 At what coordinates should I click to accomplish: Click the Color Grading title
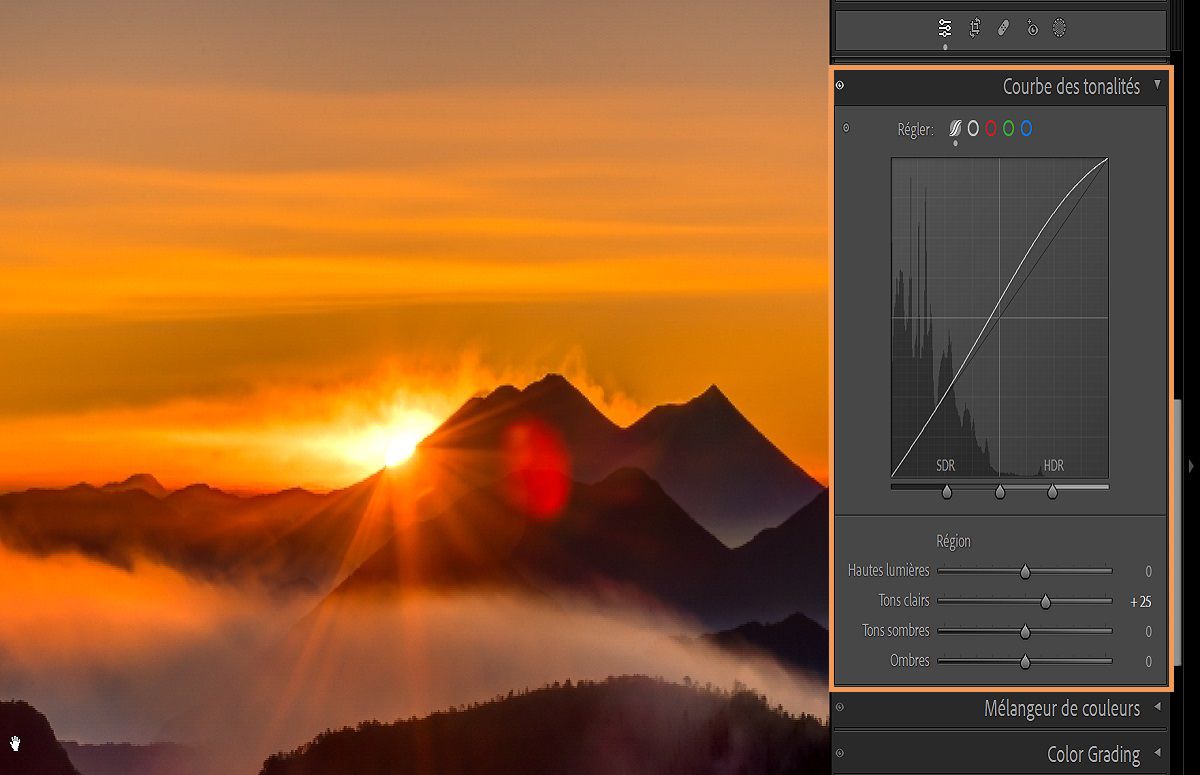point(1093,754)
